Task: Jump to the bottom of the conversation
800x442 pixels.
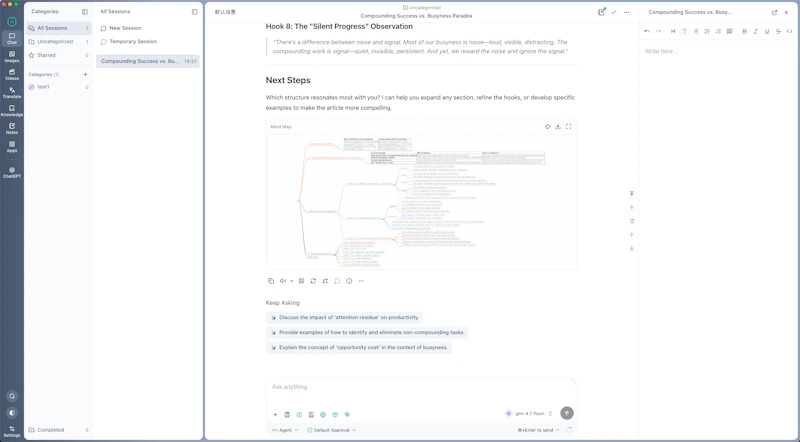Action: (632, 249)
